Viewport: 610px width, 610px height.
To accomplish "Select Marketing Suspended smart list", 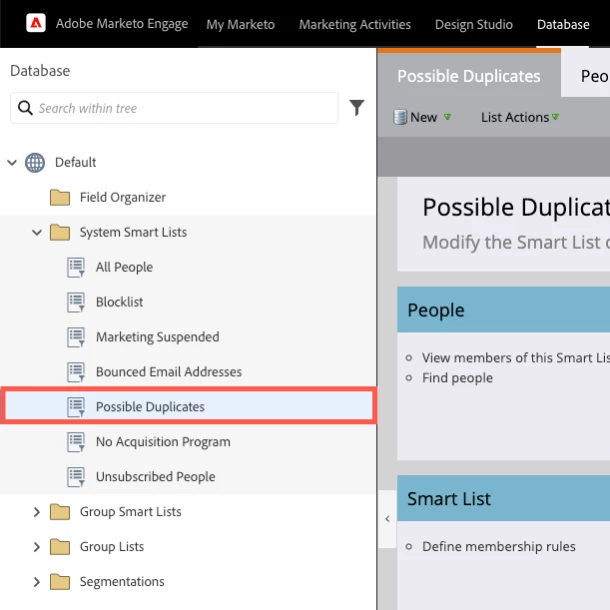I will [158, 337].
